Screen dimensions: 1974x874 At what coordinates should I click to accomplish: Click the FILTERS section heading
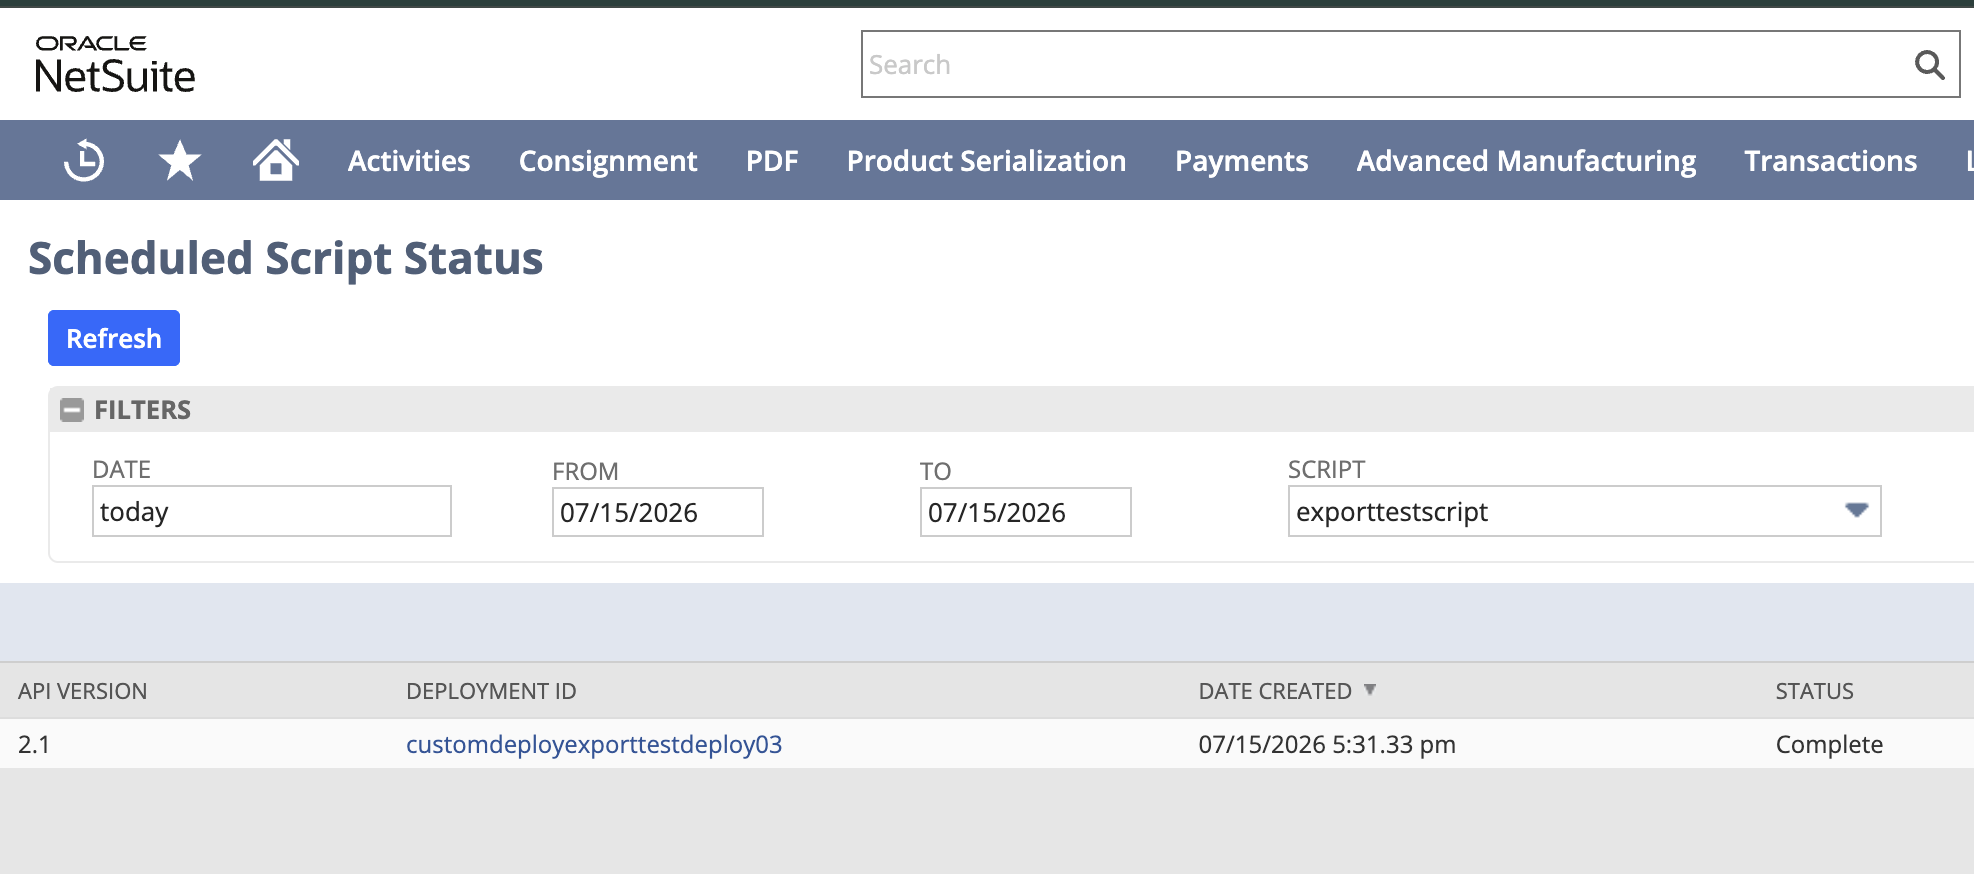point(143,410)
